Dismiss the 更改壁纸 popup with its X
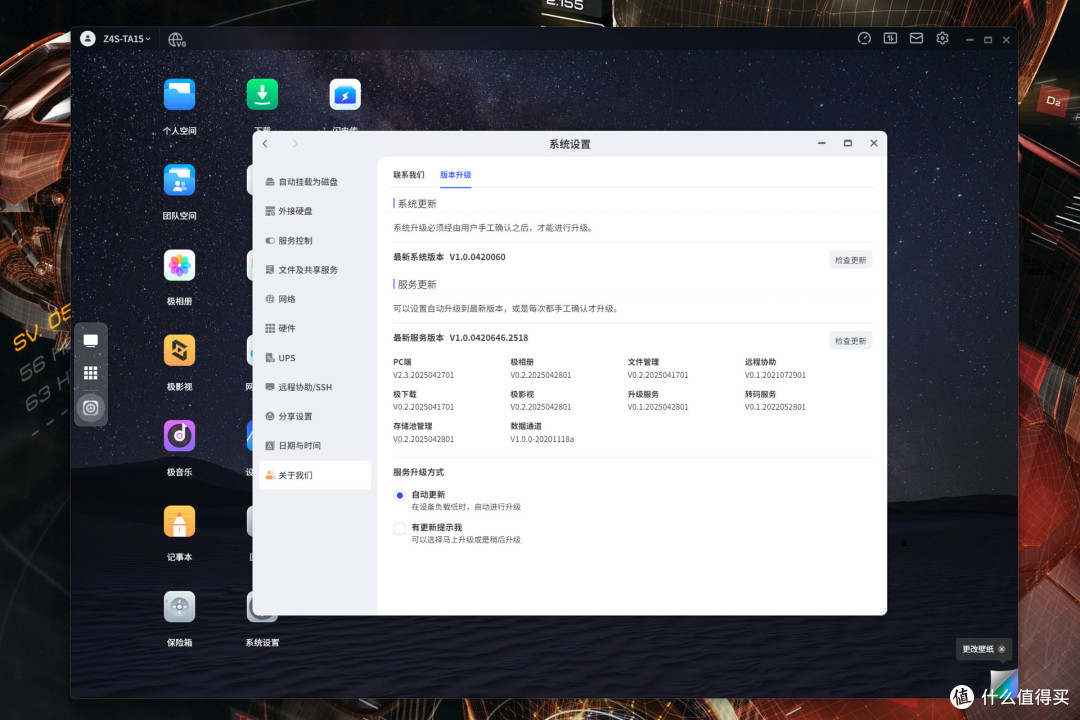1080x720 pixels. (1001, 649)
